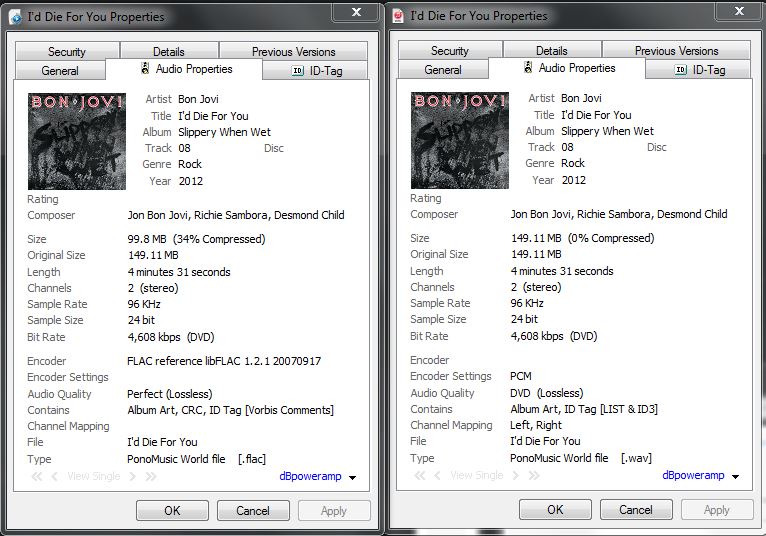
Task: Click dBpoweramp link in left window
Action: (310, 476)
